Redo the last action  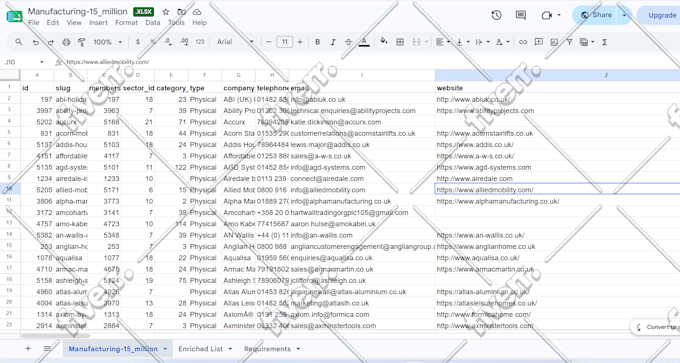point(51,42)
